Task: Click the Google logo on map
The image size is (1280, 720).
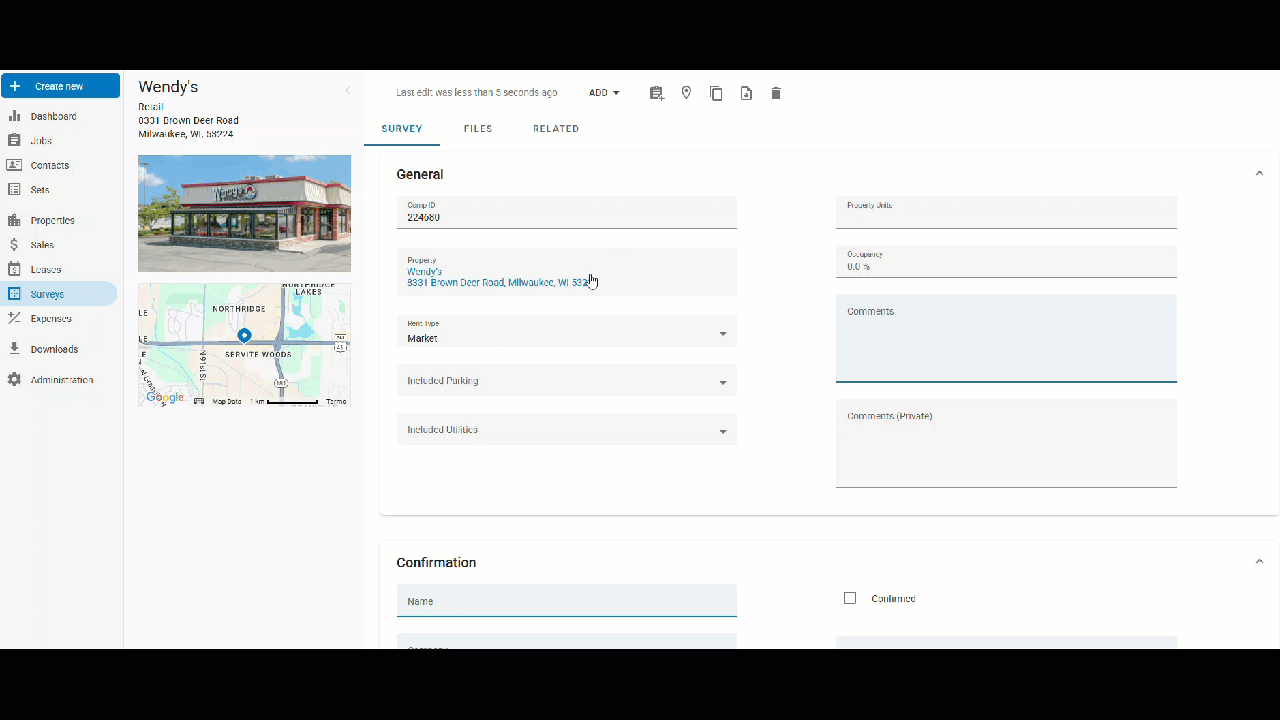Action: (x=165, y=397)
